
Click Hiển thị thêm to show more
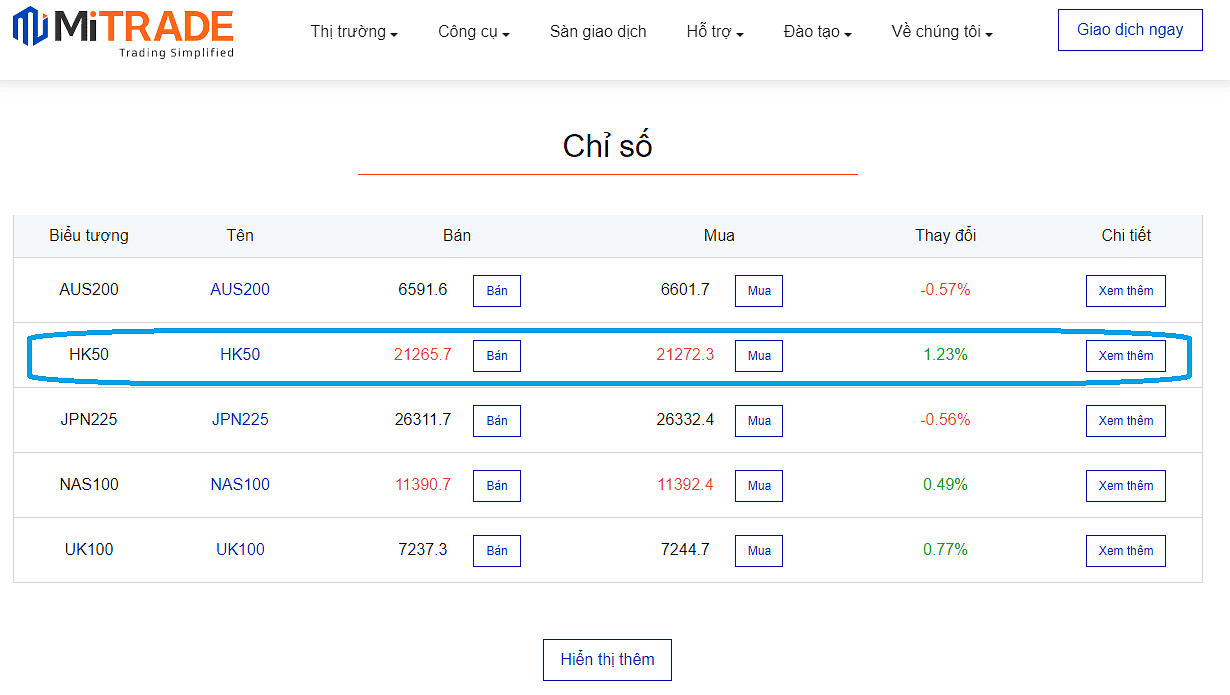[607, 660]
